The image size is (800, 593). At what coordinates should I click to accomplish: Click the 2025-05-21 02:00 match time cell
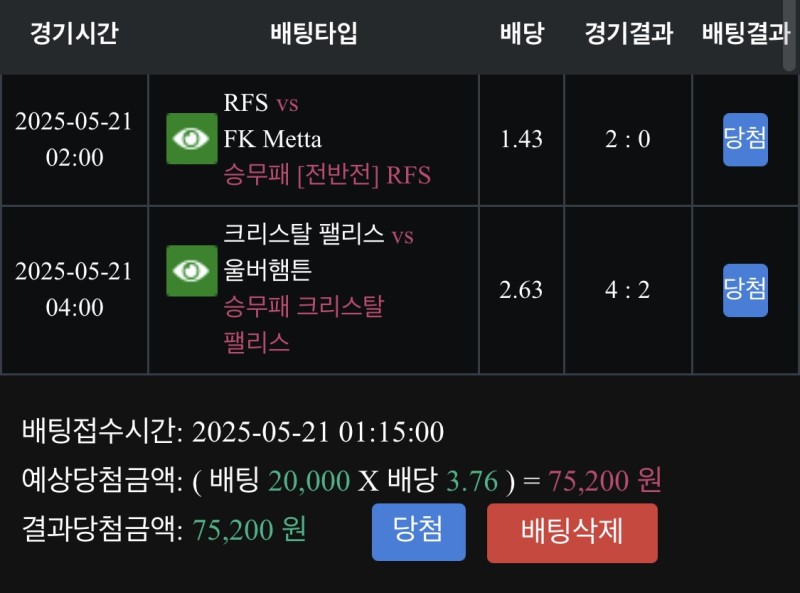[74, 139]
